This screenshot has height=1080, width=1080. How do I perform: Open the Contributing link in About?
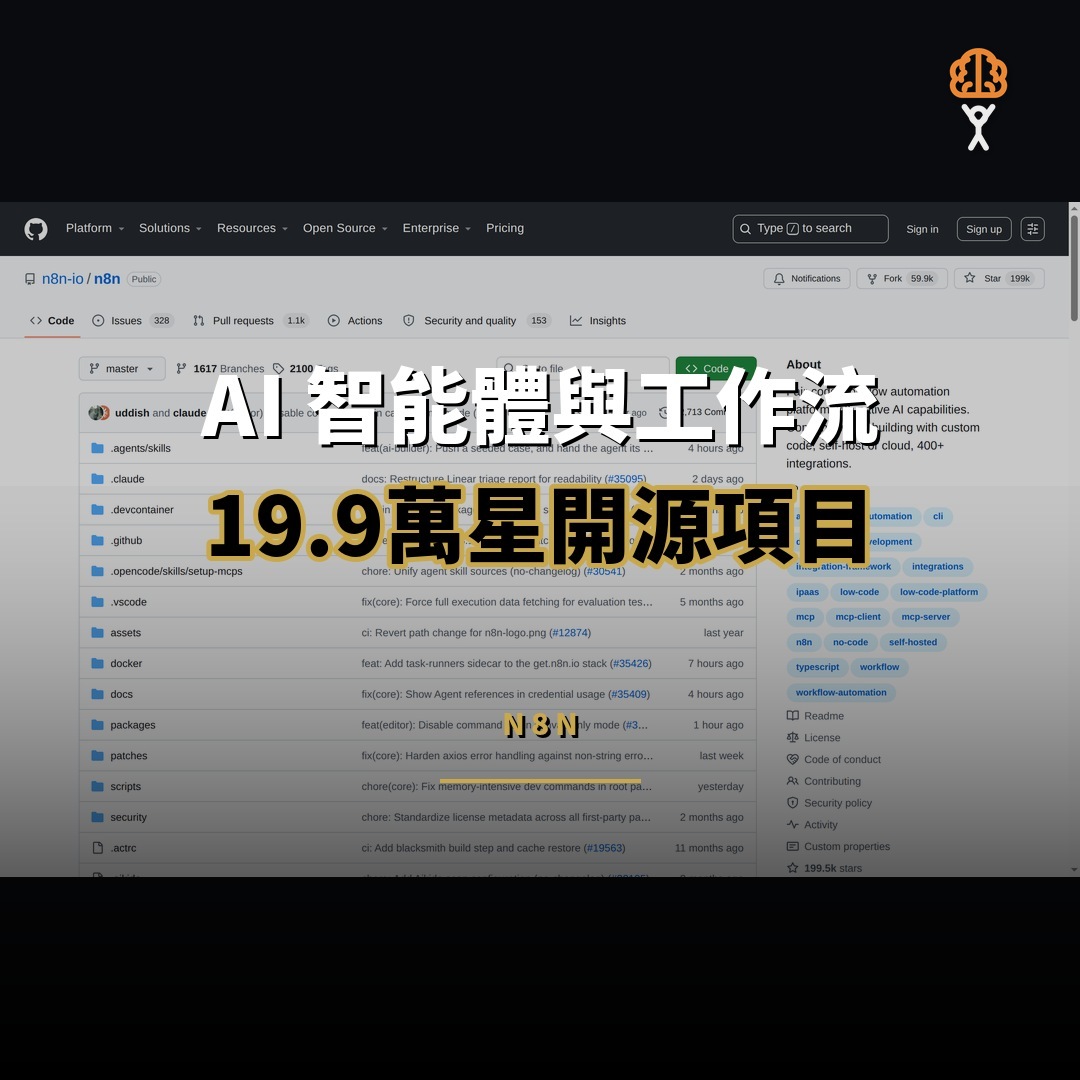[824, 782]
